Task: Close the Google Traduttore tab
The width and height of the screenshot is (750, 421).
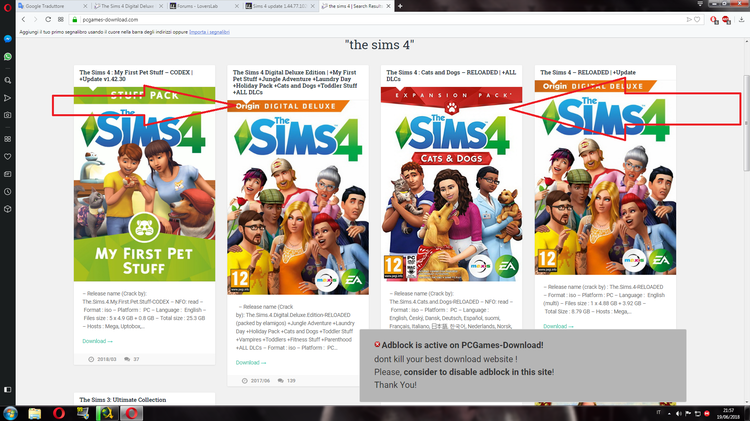Action: 85,6
